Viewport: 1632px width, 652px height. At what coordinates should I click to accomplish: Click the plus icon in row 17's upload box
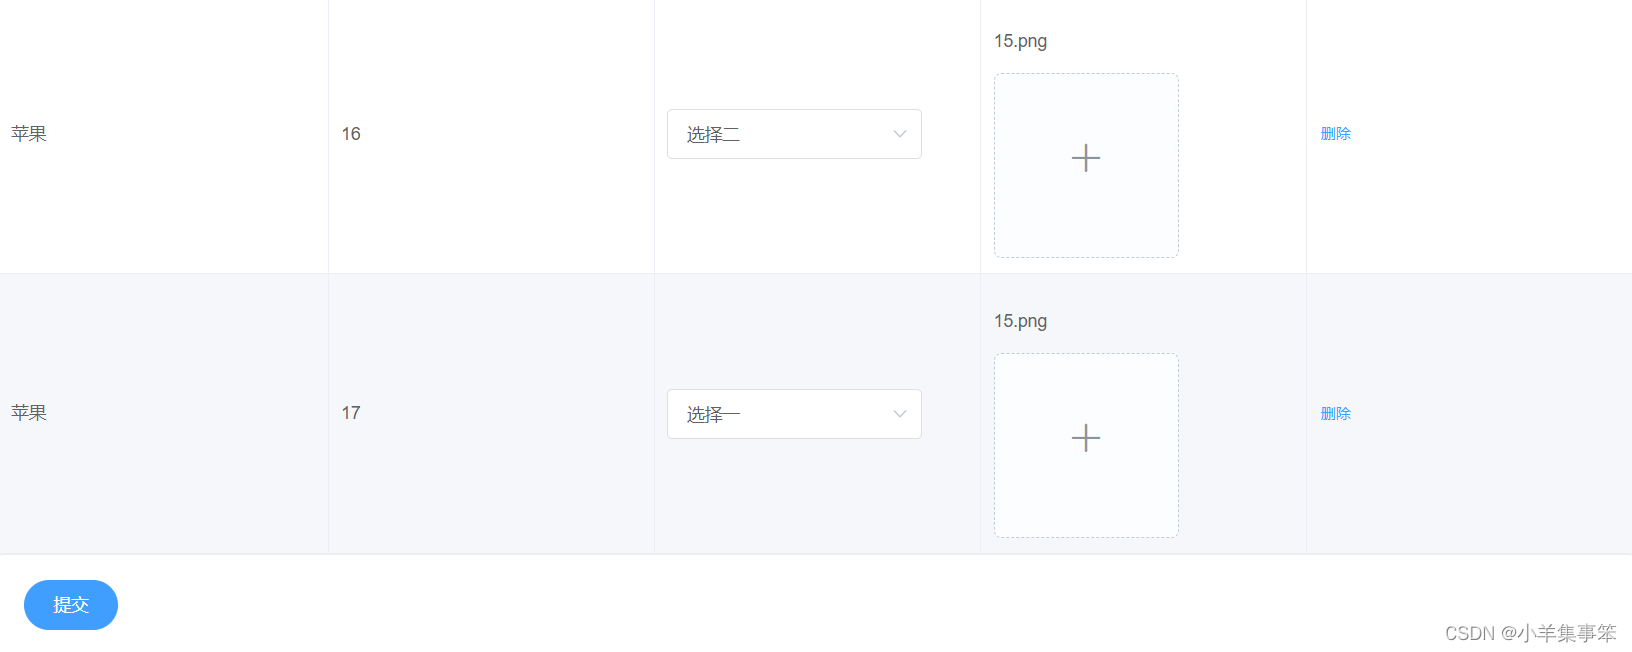point(1086,438)
